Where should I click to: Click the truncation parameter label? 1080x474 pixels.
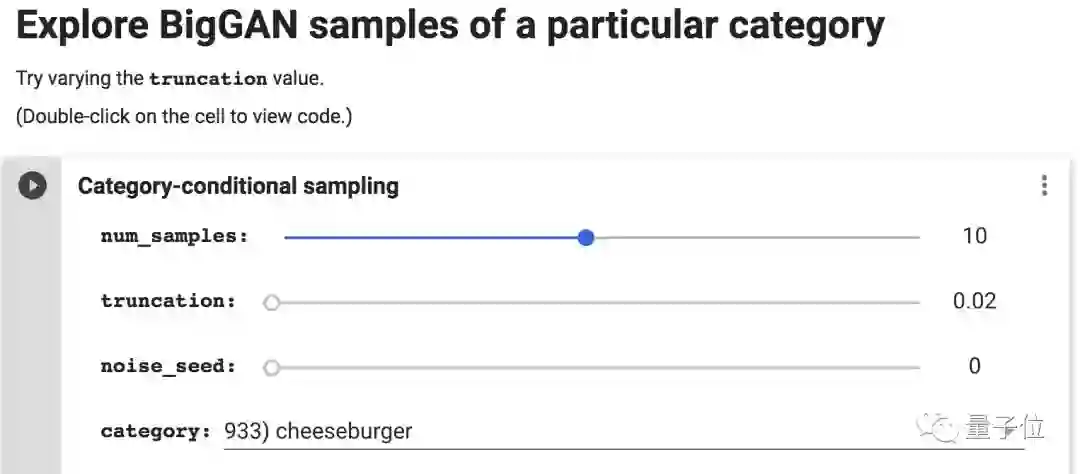pos(168,301)
